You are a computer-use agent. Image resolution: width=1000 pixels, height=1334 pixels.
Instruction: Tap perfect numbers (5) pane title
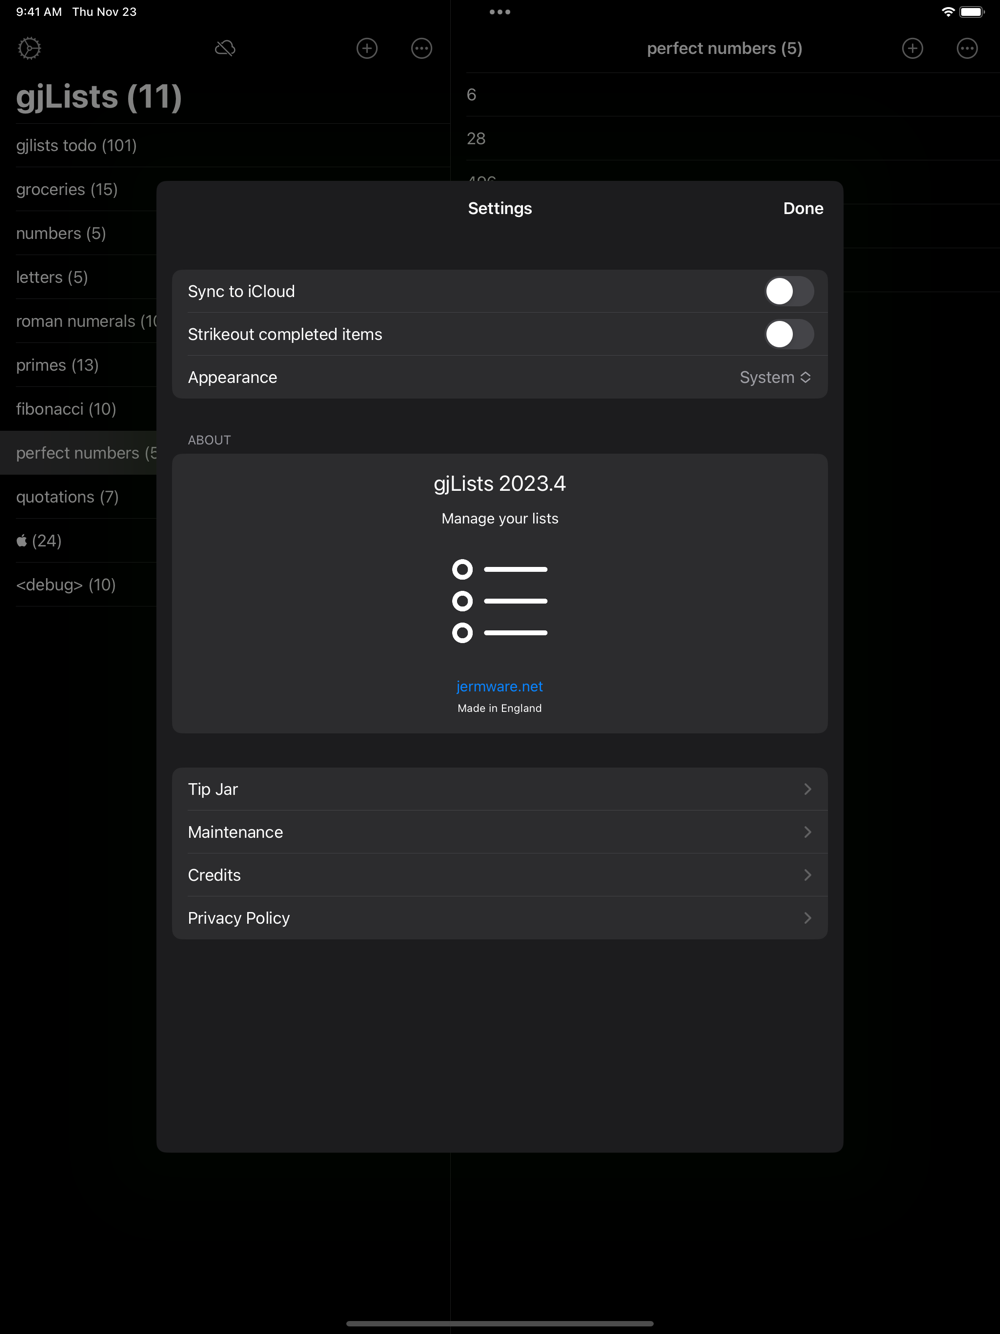[x=724, y=48]
